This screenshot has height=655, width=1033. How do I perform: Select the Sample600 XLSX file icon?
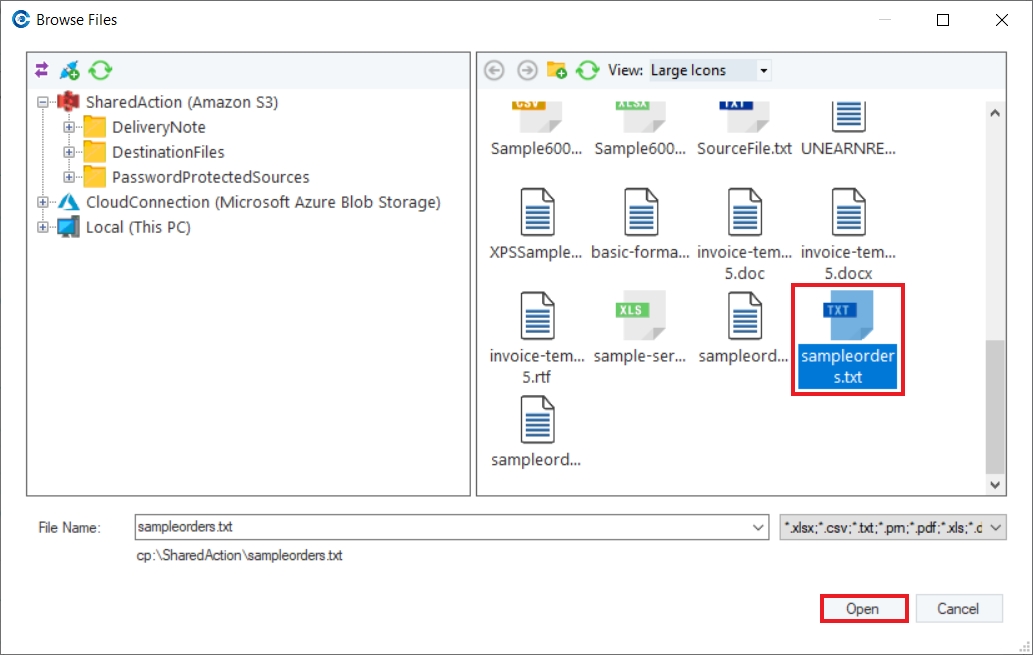coord(640,117)
